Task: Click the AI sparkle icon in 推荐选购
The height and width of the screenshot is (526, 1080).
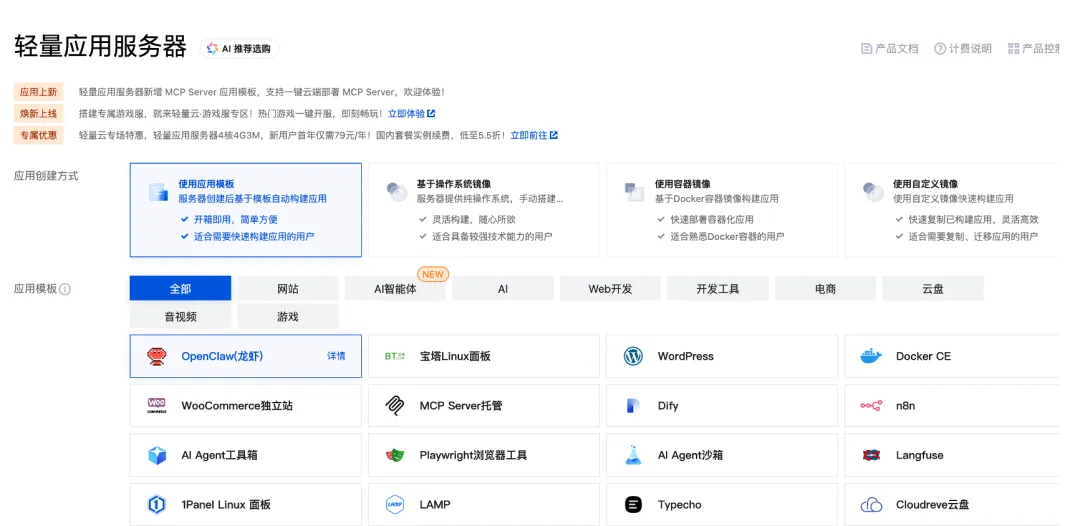Action: (x=212, y=49)
